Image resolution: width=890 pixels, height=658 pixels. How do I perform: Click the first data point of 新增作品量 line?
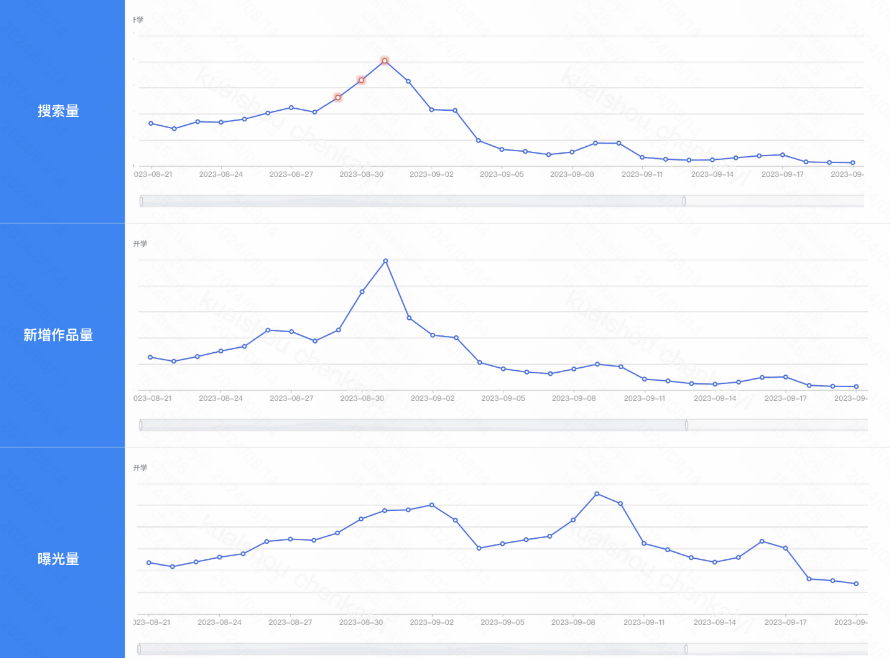click(150, 357)
